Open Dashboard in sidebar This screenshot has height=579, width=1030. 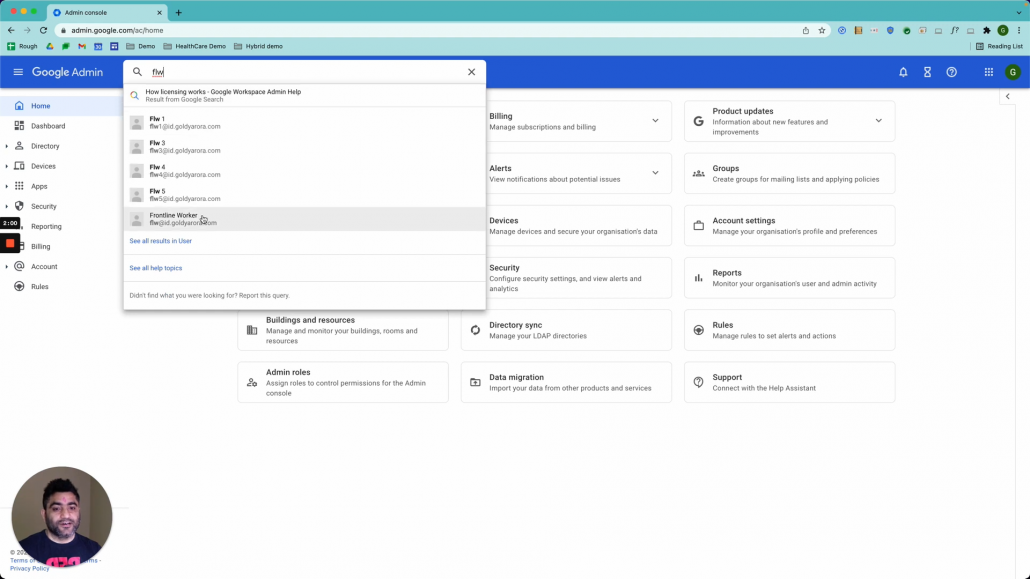[48, 126]
